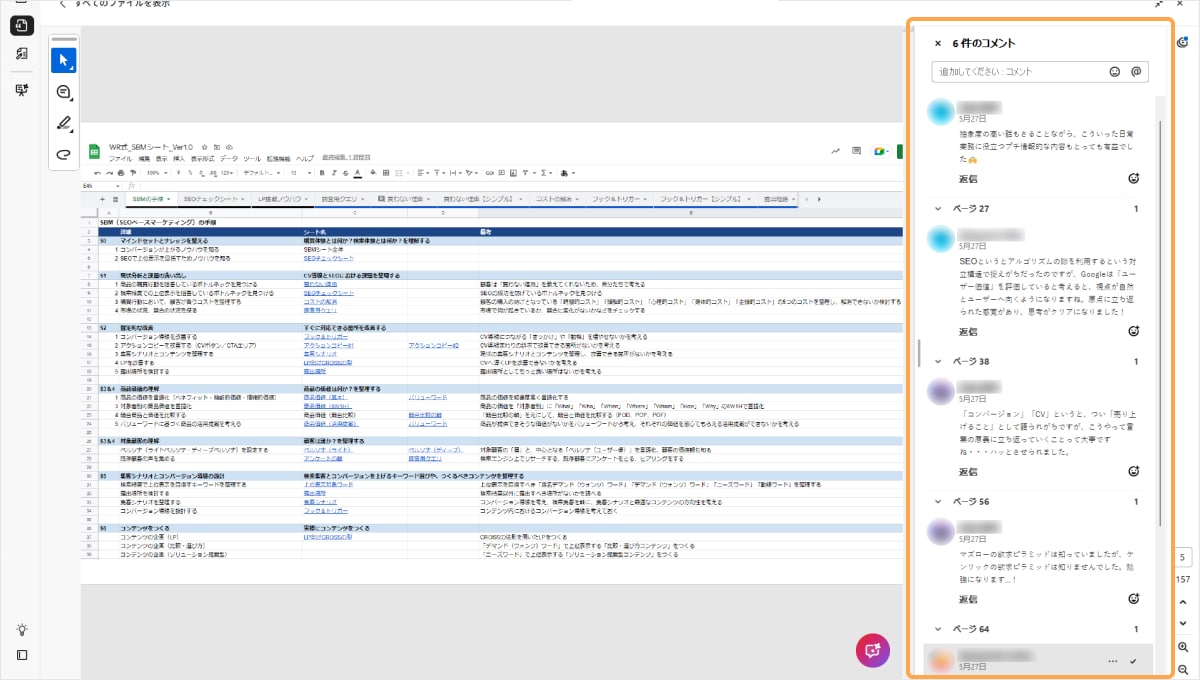The width and height of the screenshot is (1200, 680).
Task: Add reaction to the page 38 comment
Action: tap(1133, 471)
